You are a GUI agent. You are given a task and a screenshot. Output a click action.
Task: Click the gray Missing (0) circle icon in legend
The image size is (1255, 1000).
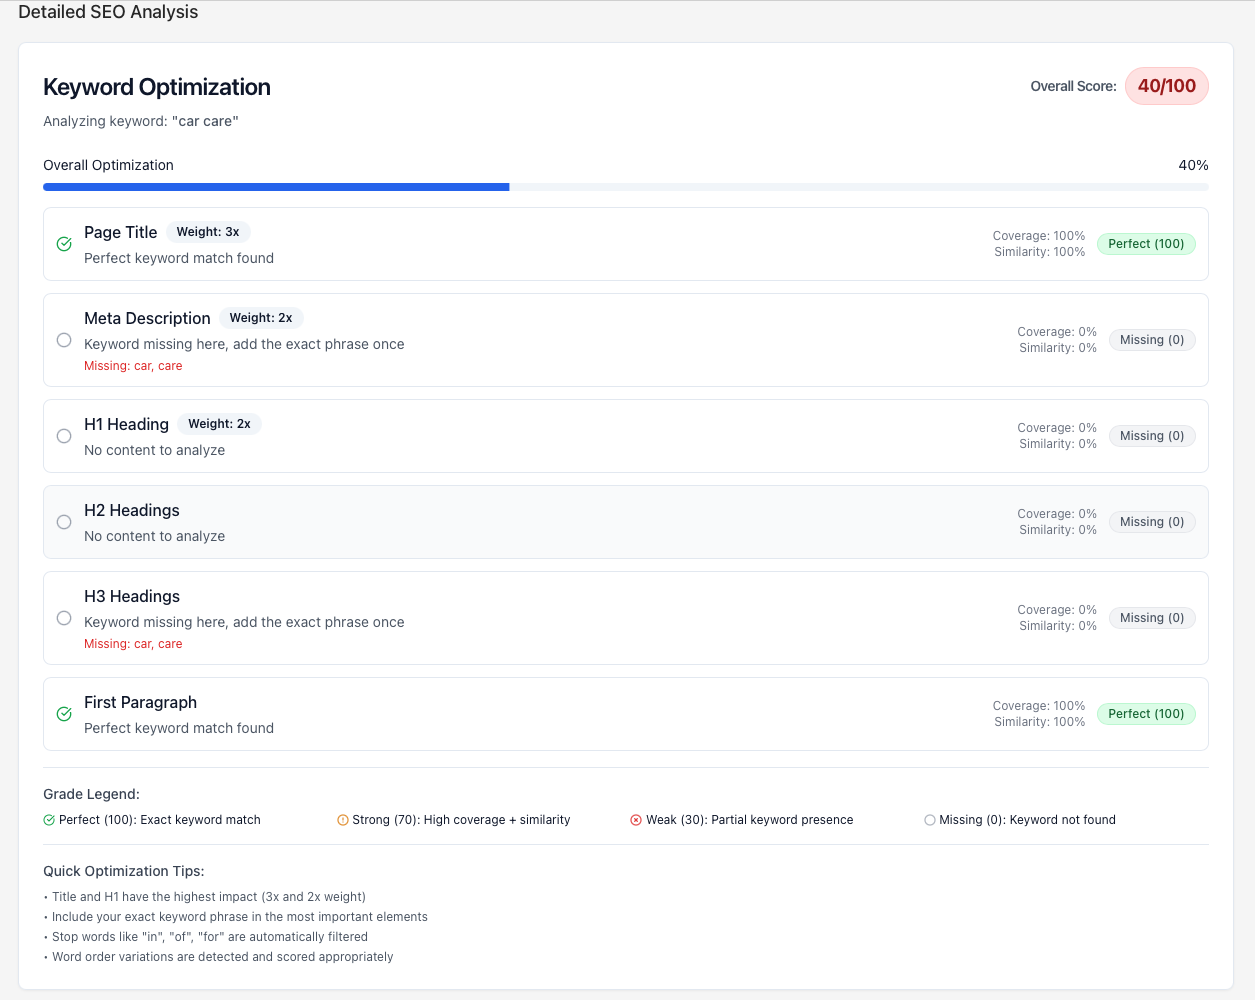(929, 819)
